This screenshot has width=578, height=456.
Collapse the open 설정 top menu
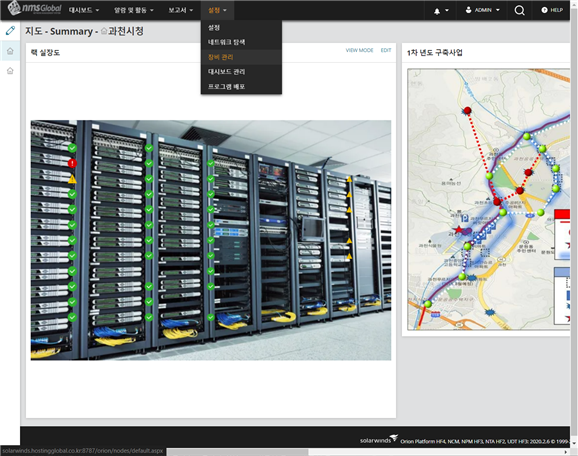tap(217, 10)
